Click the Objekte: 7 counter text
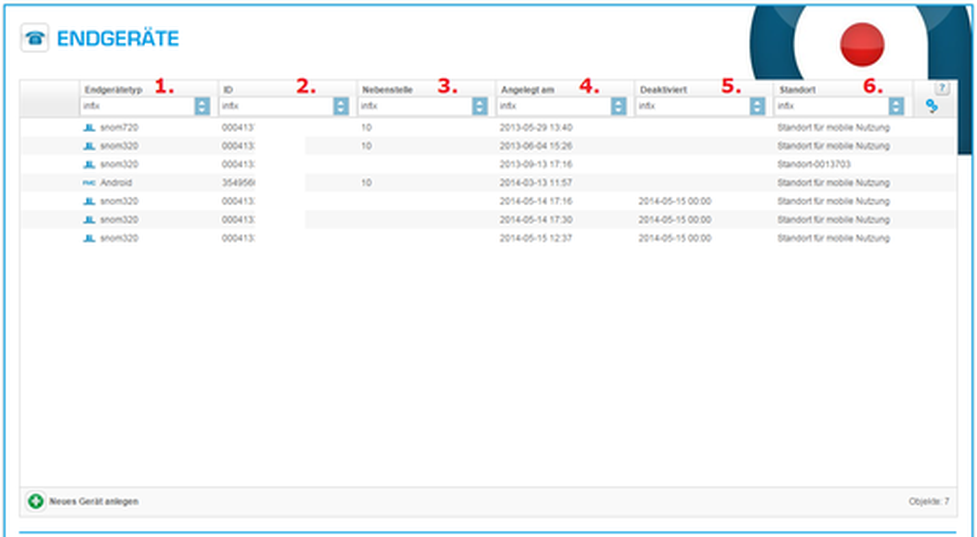This screenshot has width=977, height=537. 929,501
